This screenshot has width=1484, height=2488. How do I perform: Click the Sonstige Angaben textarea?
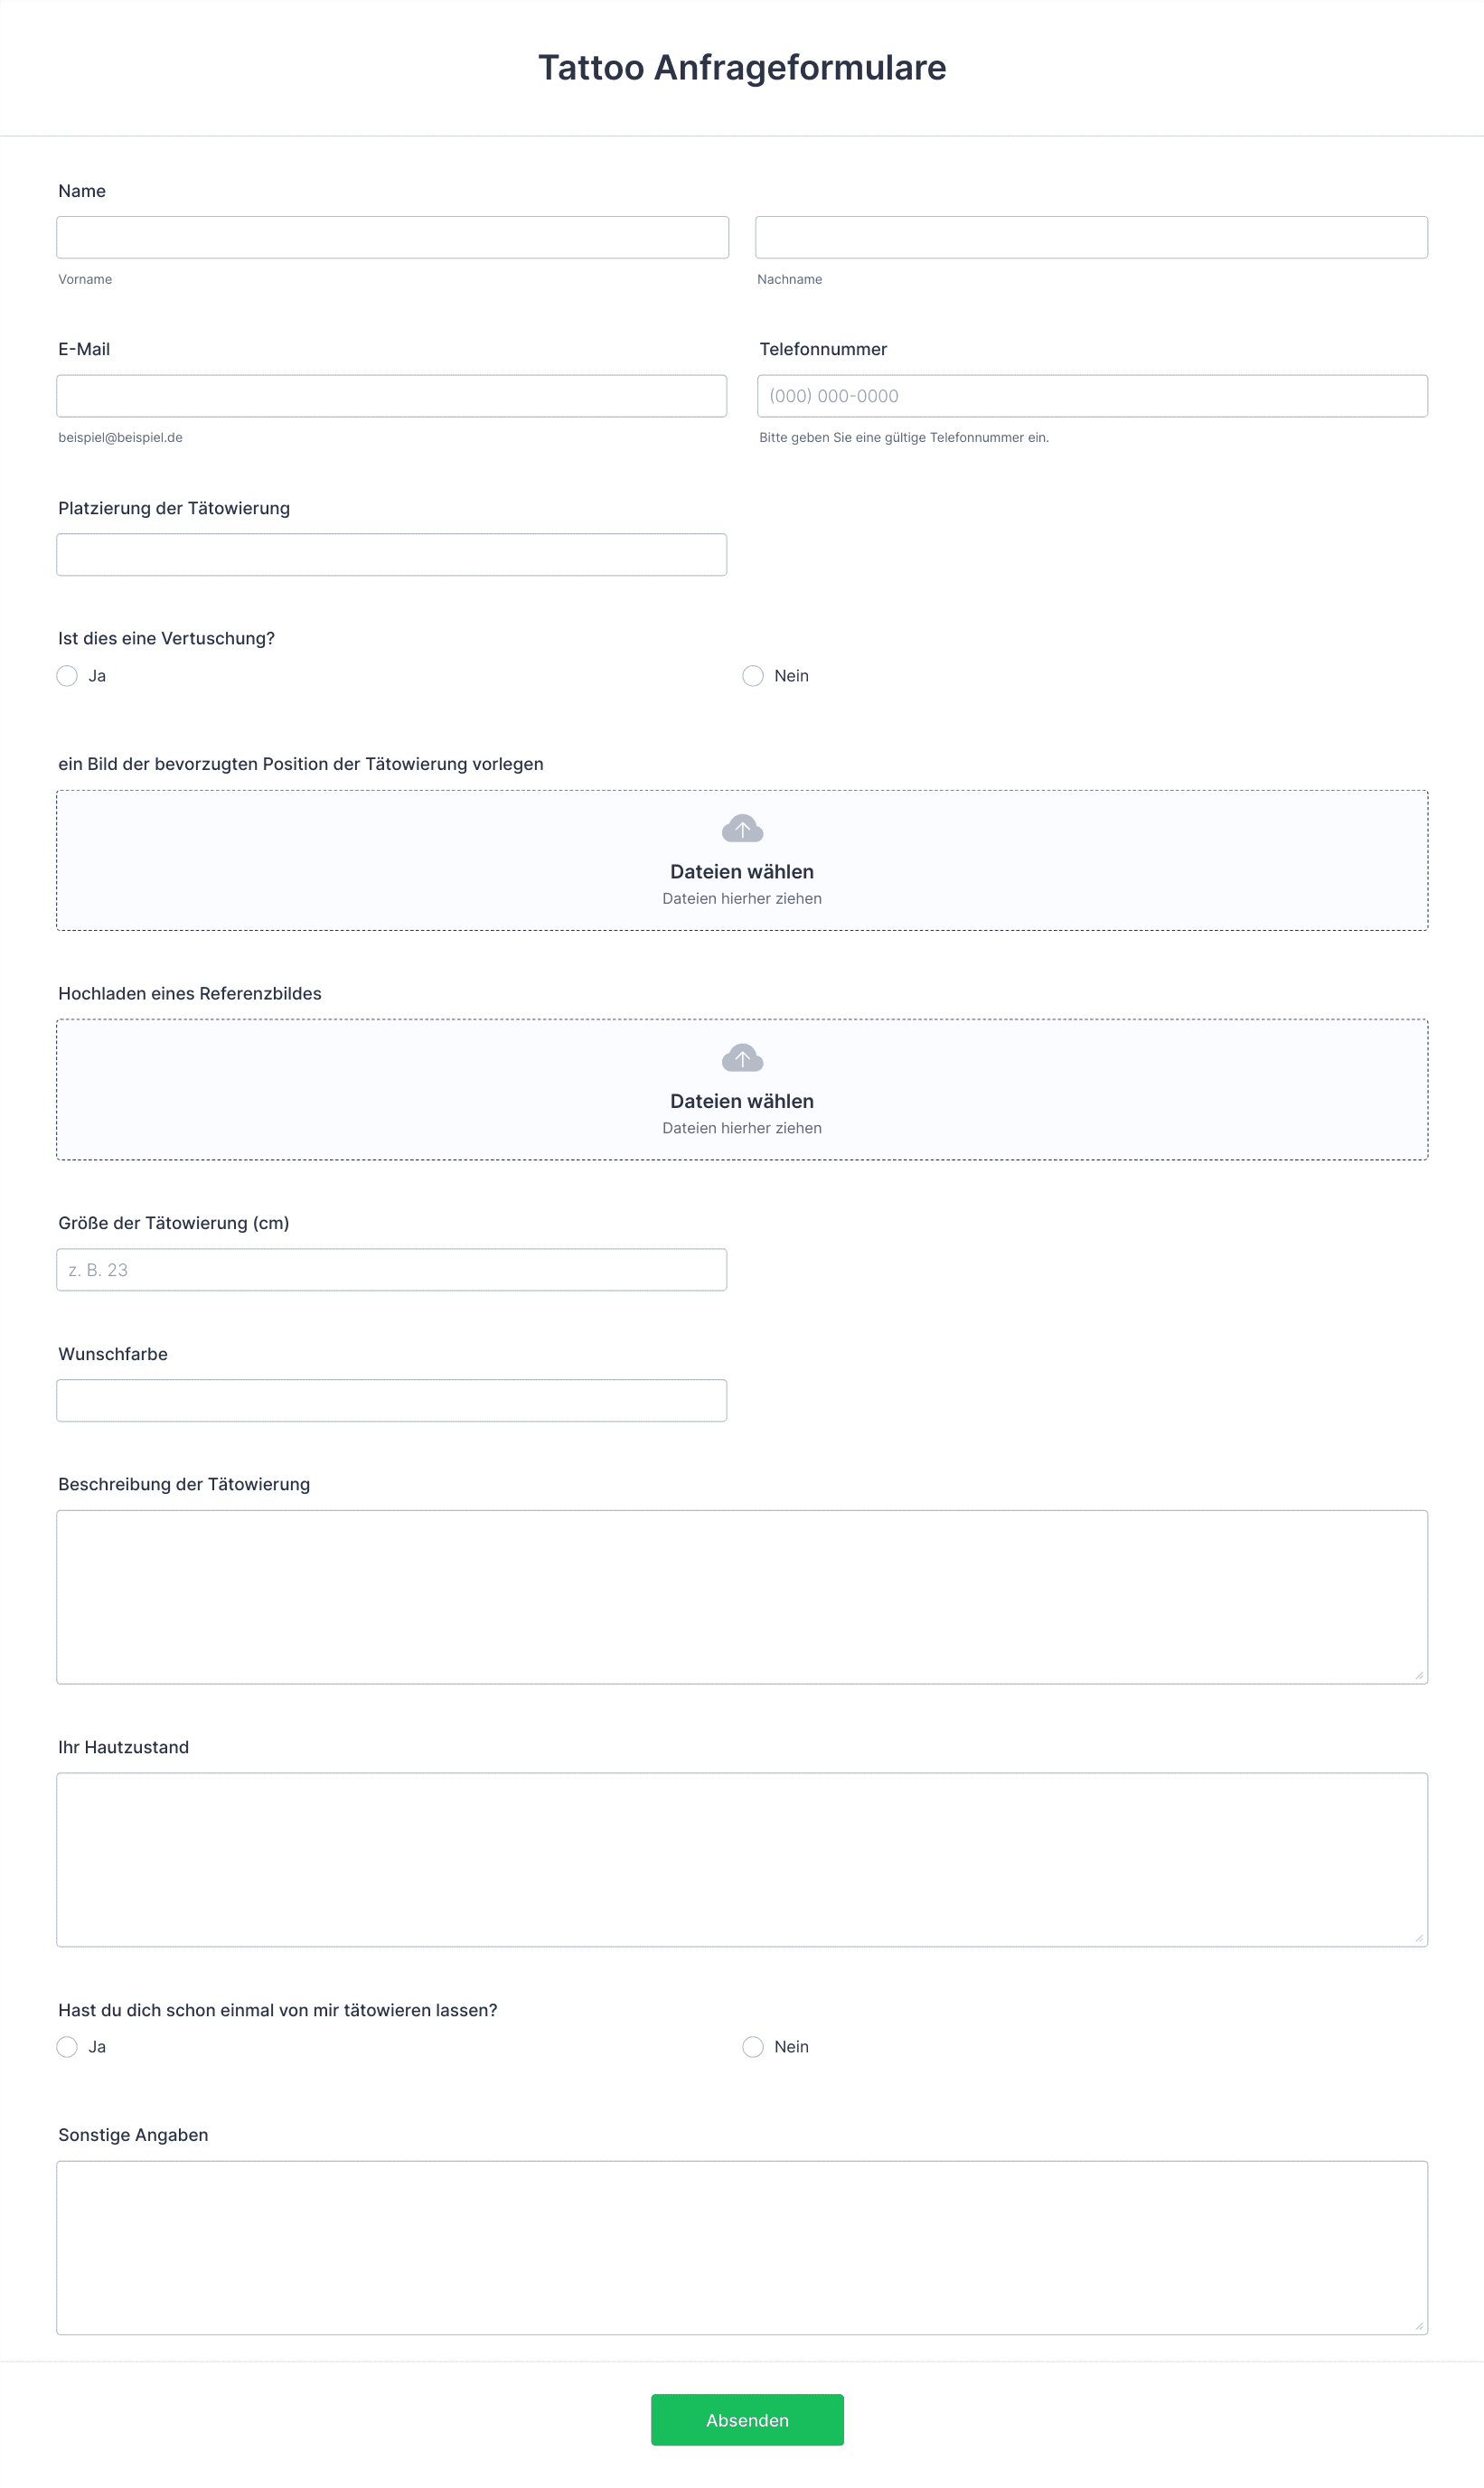[742, 2248]
